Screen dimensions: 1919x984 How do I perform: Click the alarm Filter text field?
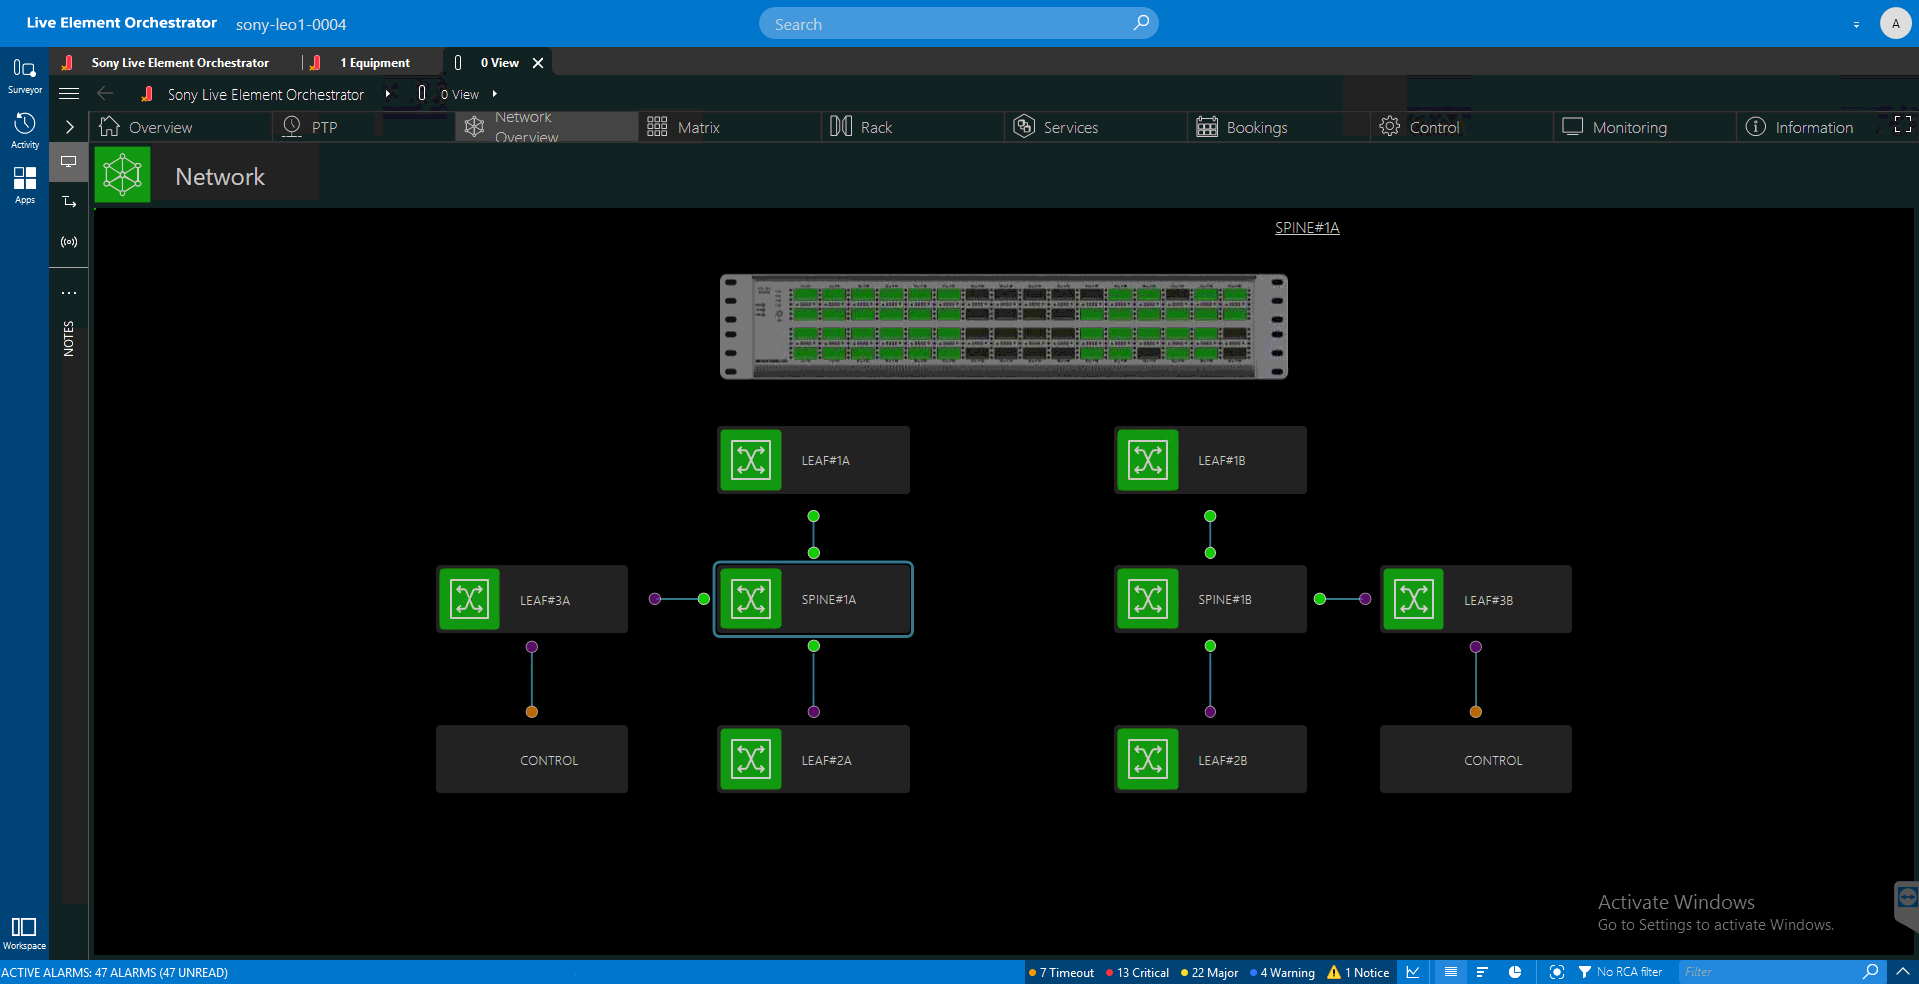click(1768, 972)
